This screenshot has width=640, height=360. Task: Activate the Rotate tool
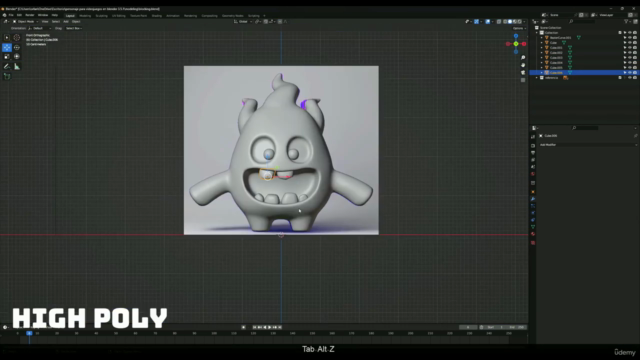pyautogui.click(x=17, y=47)
